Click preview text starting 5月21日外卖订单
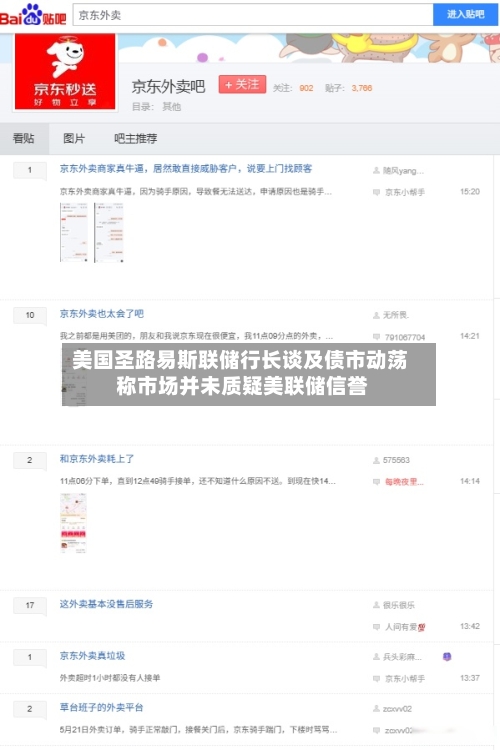Image resolution: width=500 pixels, height=750 pixels. [198, 730]
